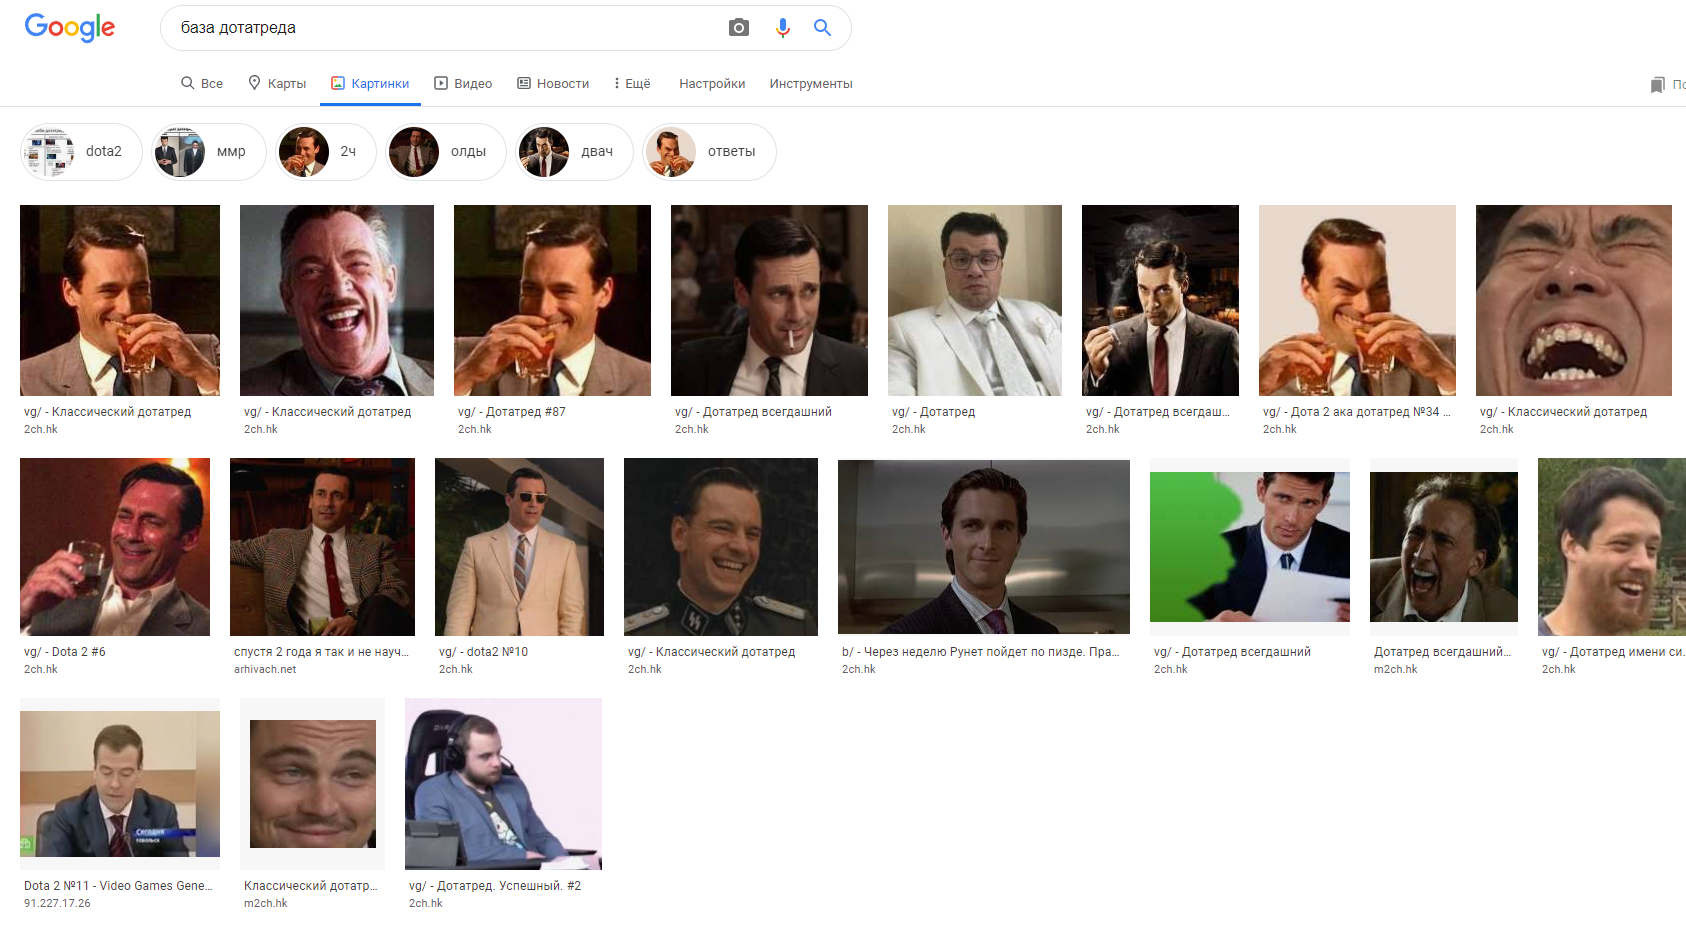The height and width of the screenshot is (932, 1686).
Task: Open image of man with green screen background
Action: click(x=1250, y=547)
